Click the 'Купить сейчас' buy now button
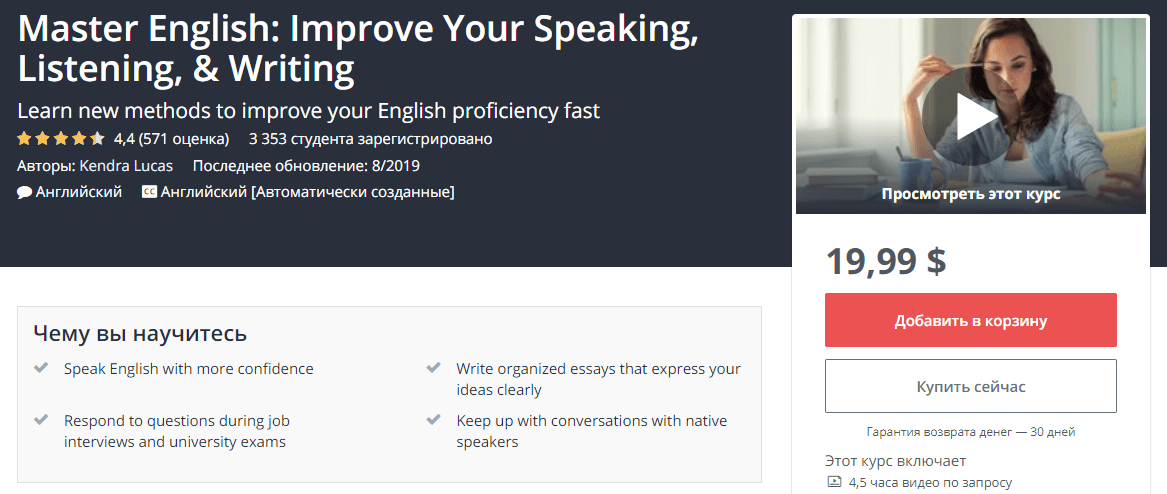 coord(971,386)
